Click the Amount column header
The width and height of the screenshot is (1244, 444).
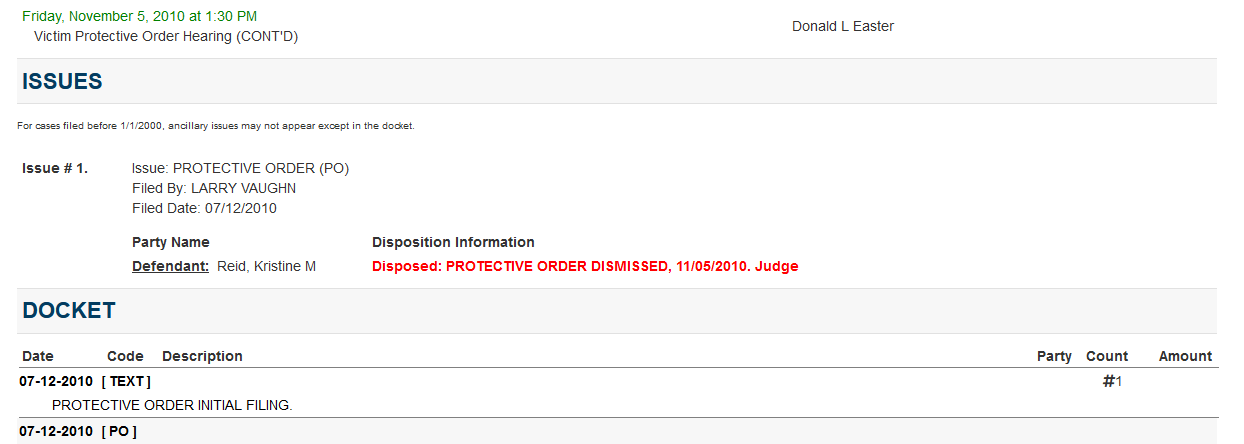pyautogui.click(x=1185, y=356)
